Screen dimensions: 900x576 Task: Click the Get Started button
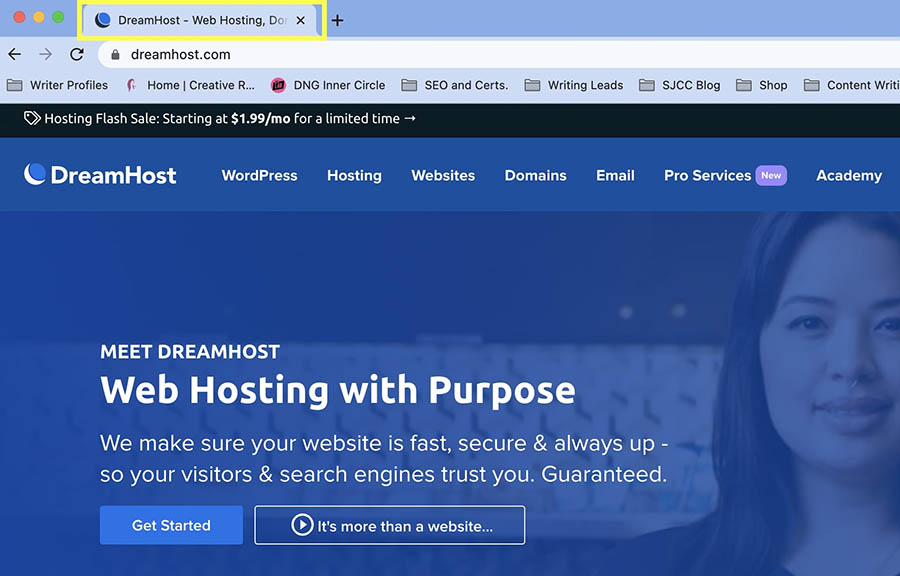[x=171, y=525]
